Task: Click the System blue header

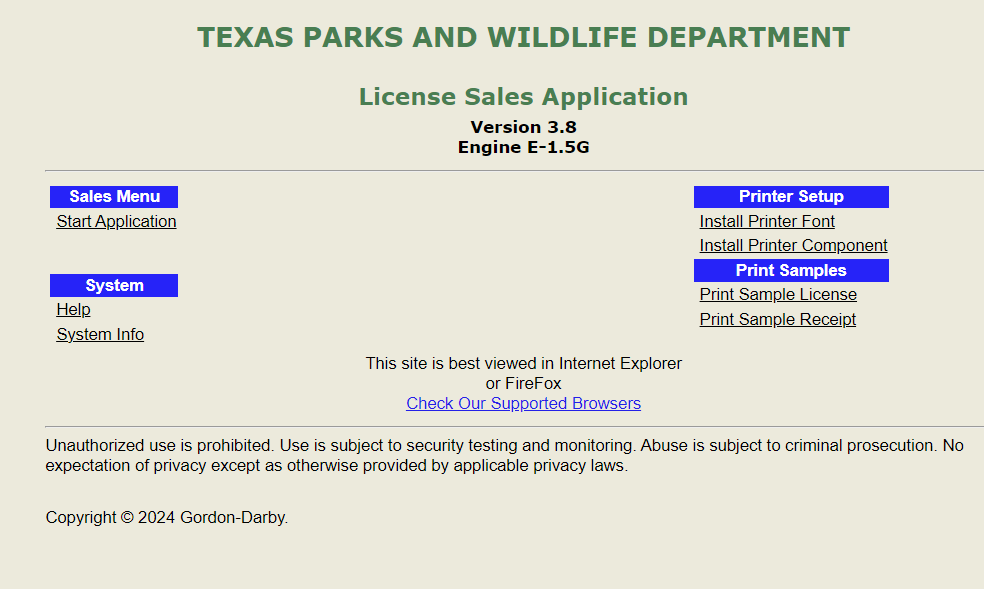Action: pyautogui.click(x=114, y=286)
